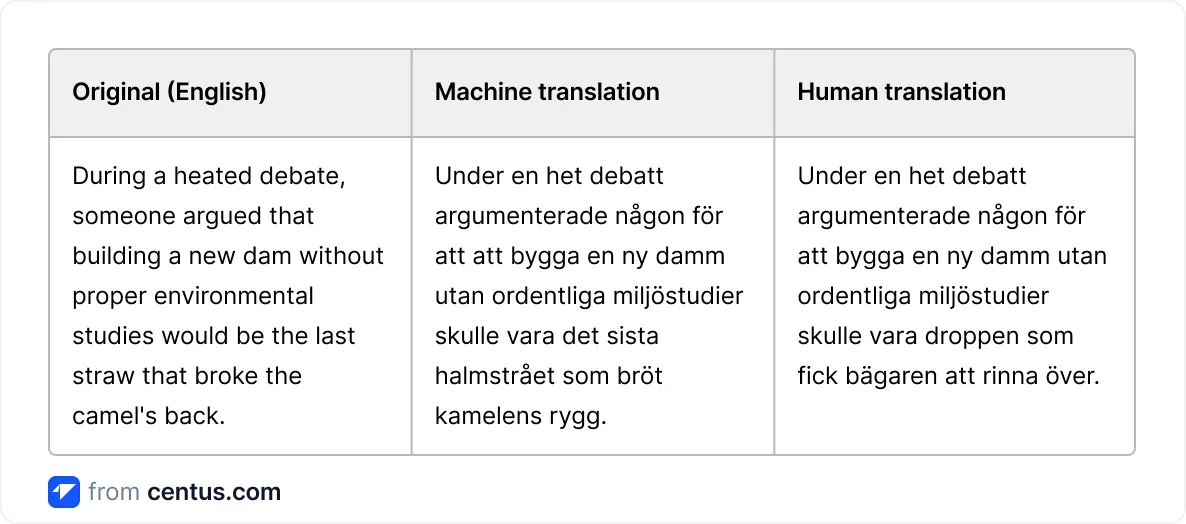Click the blue Centus logo icon
Viewport: 1186px width, 524px height.
pyautogui.click(x=63, y=492)
